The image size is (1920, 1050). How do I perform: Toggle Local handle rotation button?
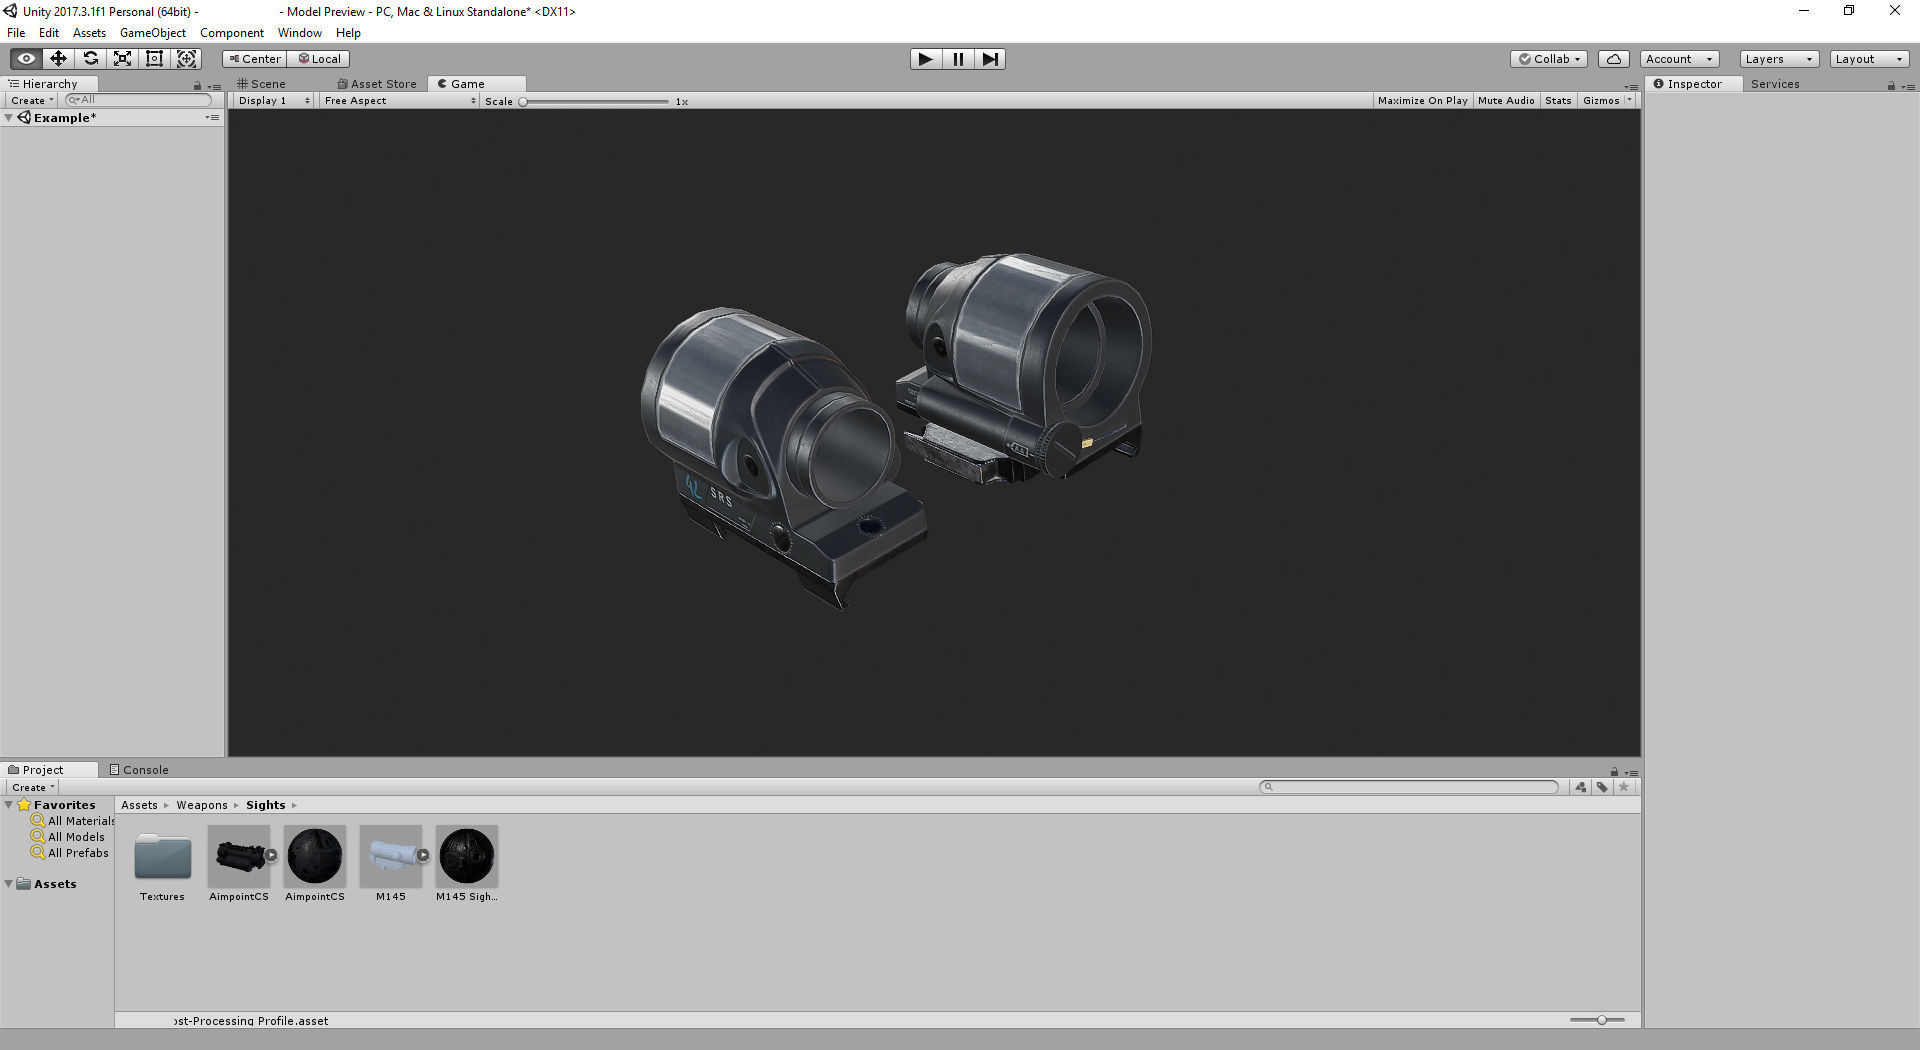(319, 59)
